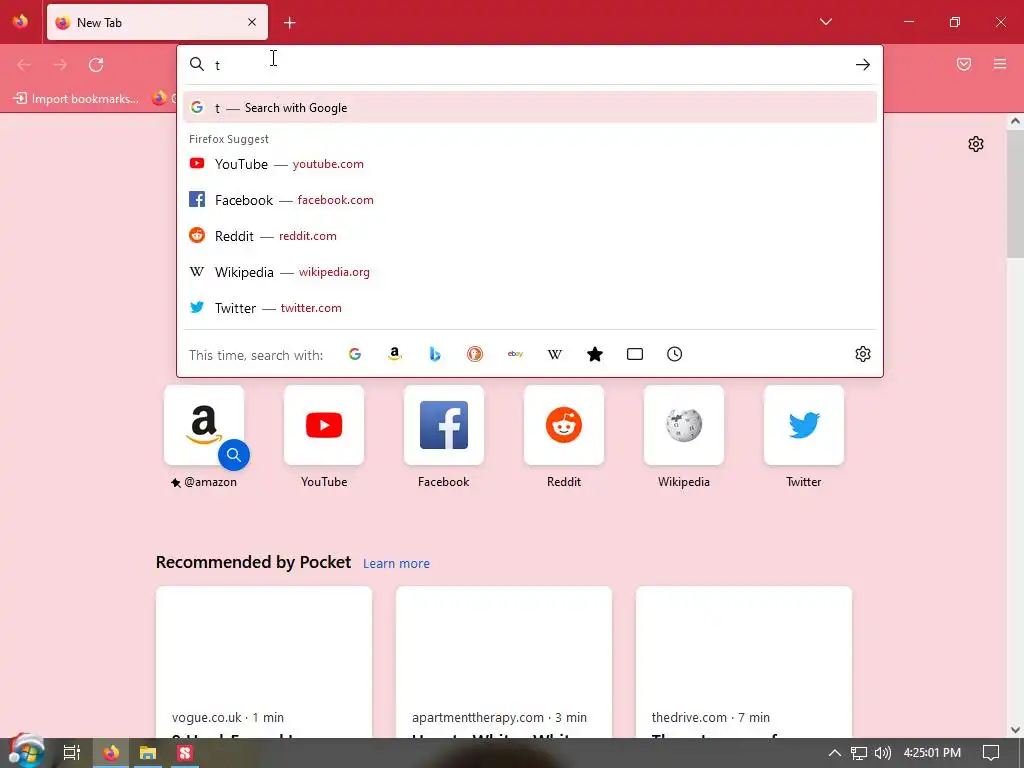Viewport: 1024px width, 768px height.
Task: Click Import bookmarks in bookmarks toolbar
Action: pos(76,99)
